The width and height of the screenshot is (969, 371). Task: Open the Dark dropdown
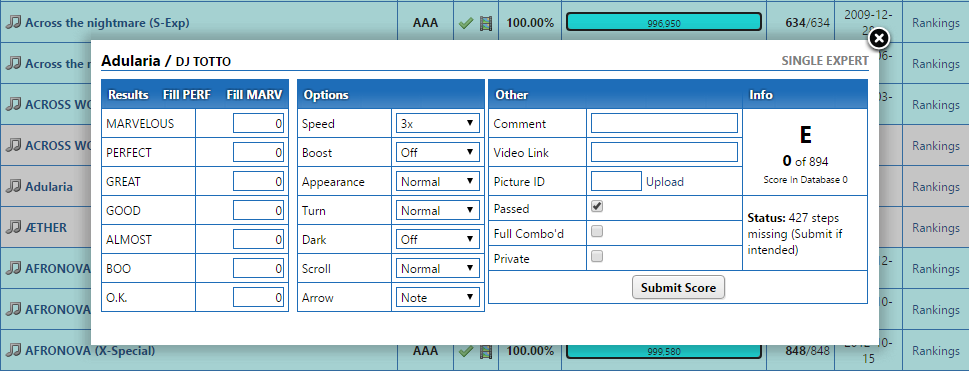tap(438, 239)
